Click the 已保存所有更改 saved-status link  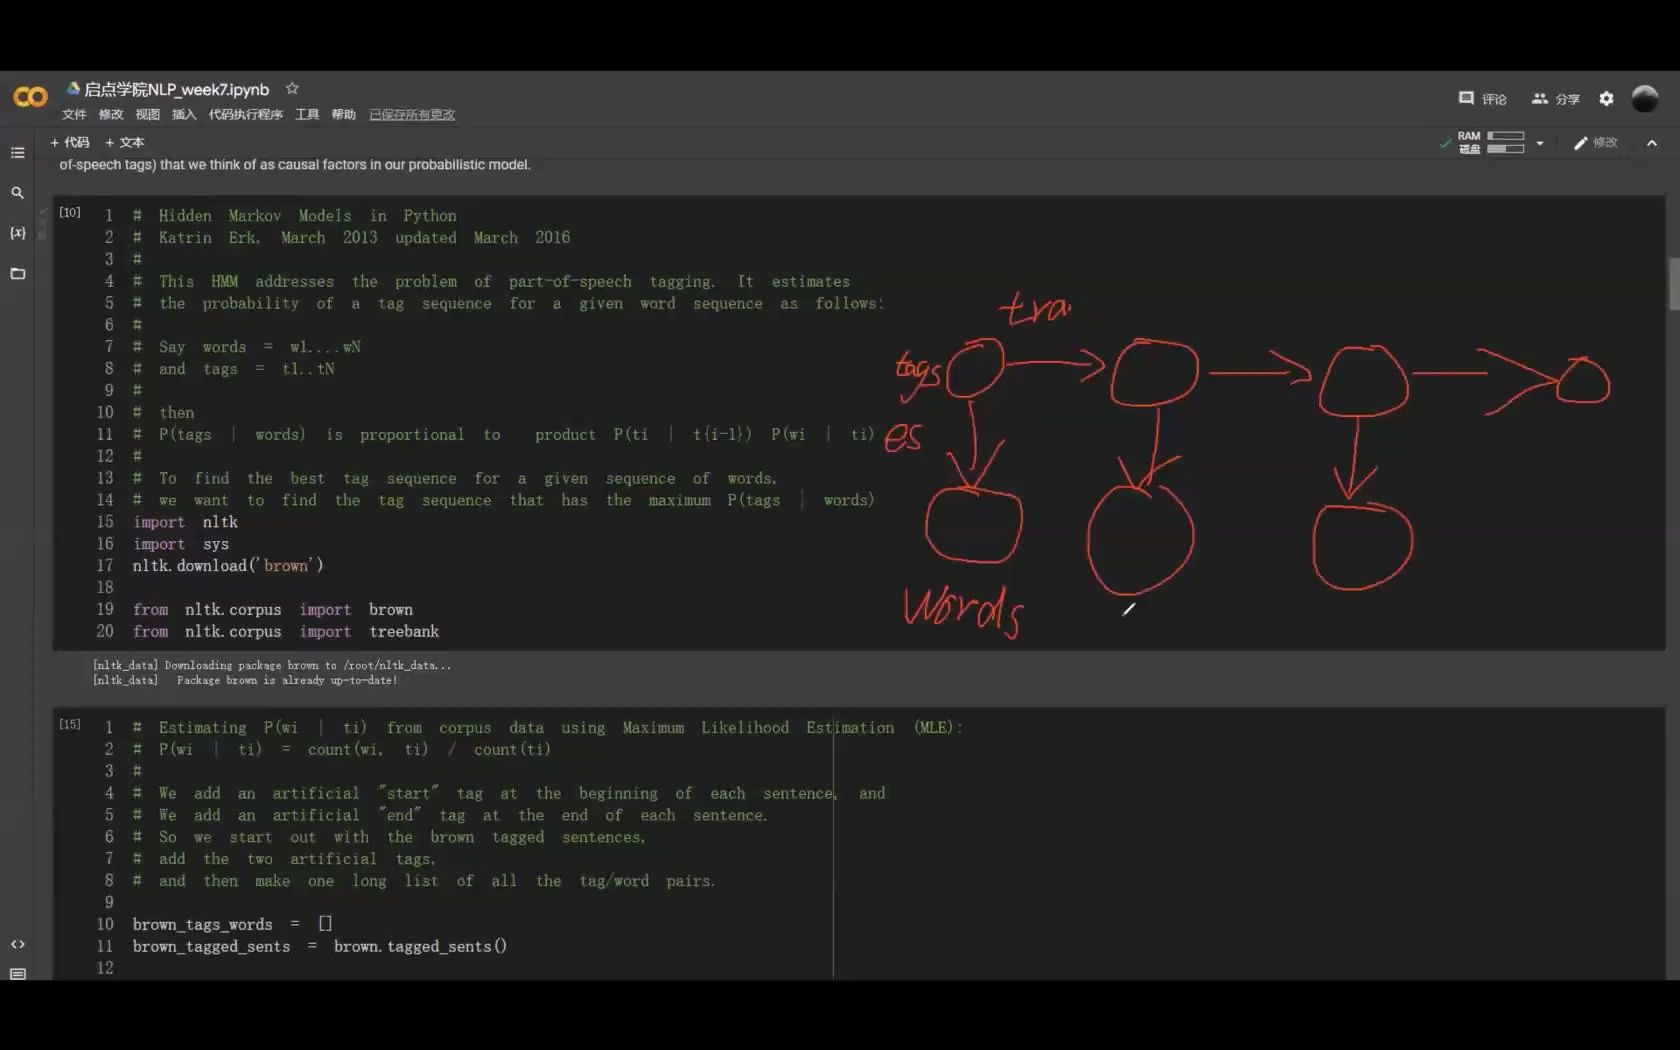point(412,115)
